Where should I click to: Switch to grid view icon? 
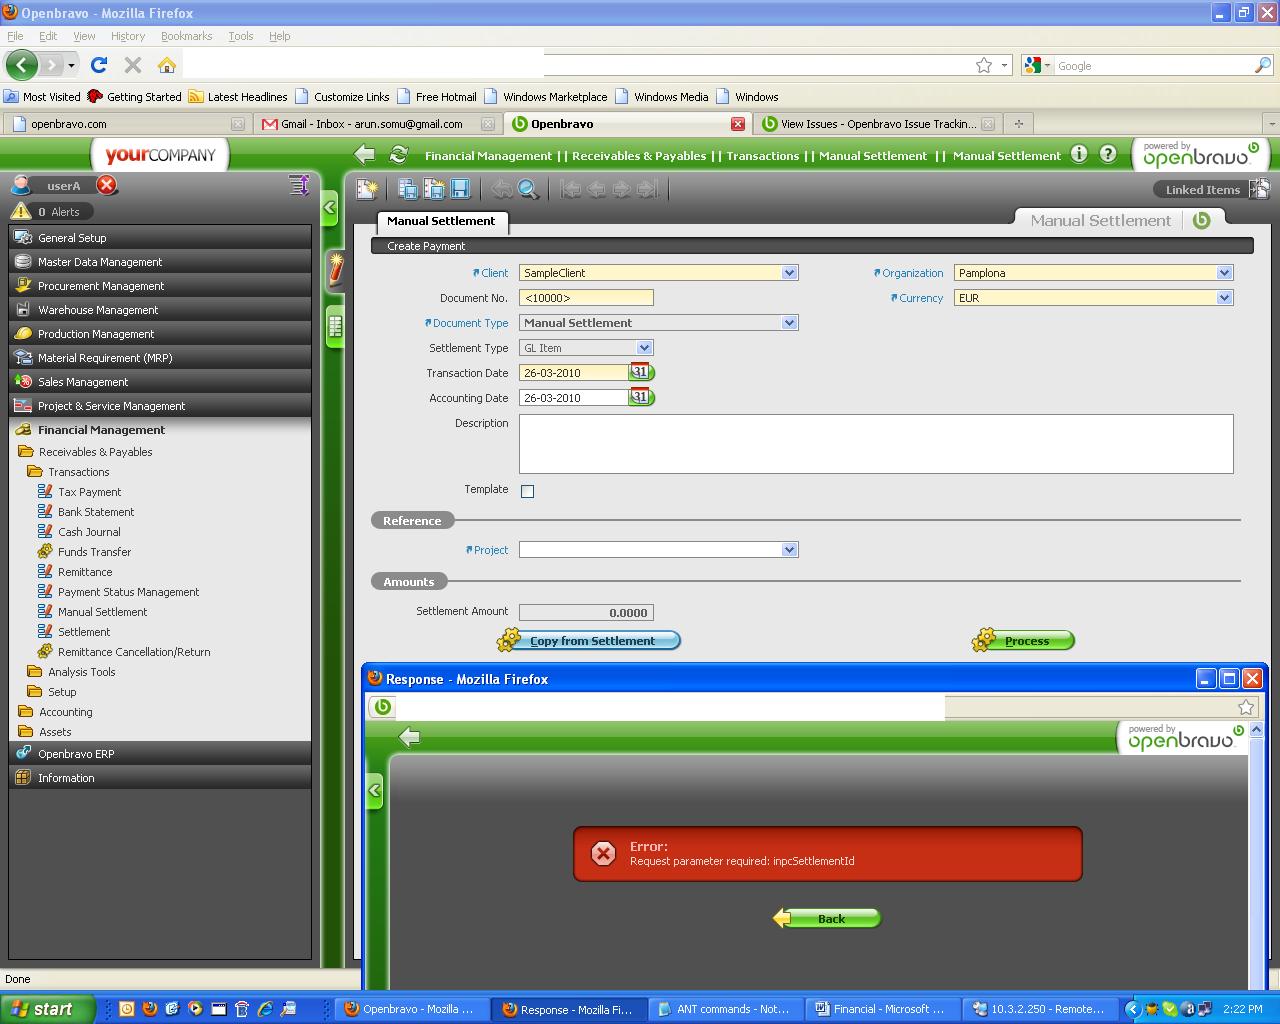pos(335,326)
